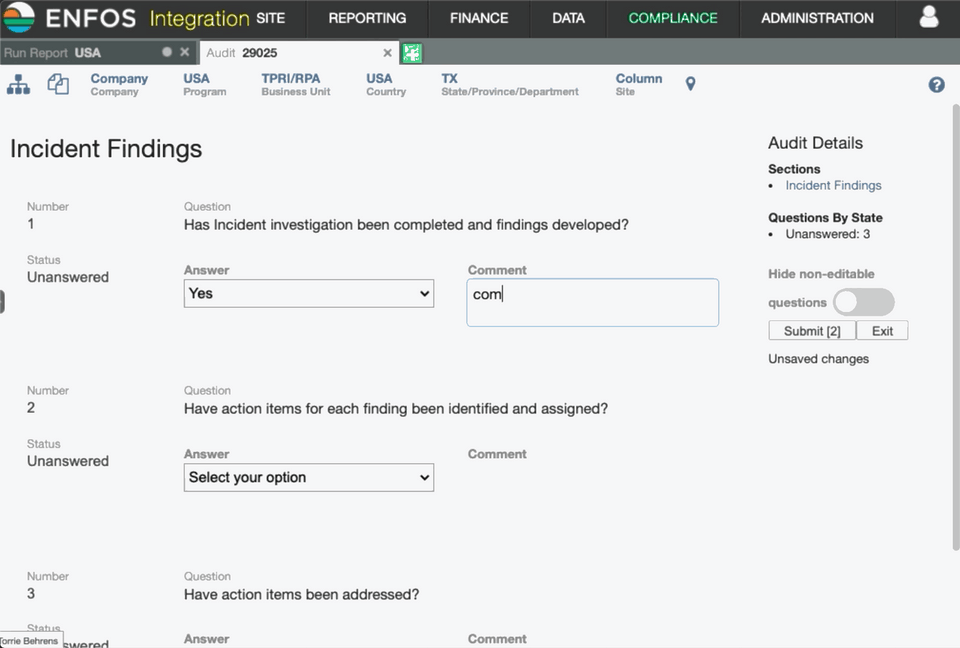960x648 pixels.
Task: Click the map location pin icon
Action: click(690, 84)
